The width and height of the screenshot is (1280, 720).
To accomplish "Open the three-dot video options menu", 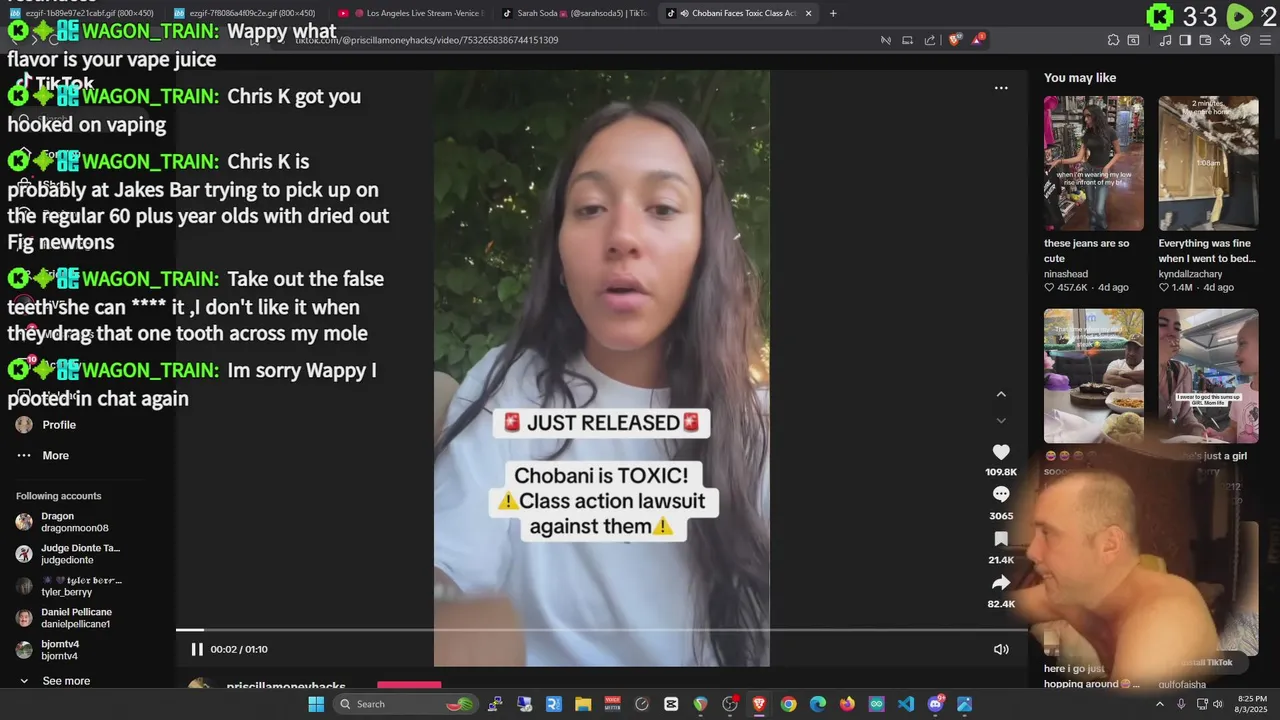I will pos(1001,88).
